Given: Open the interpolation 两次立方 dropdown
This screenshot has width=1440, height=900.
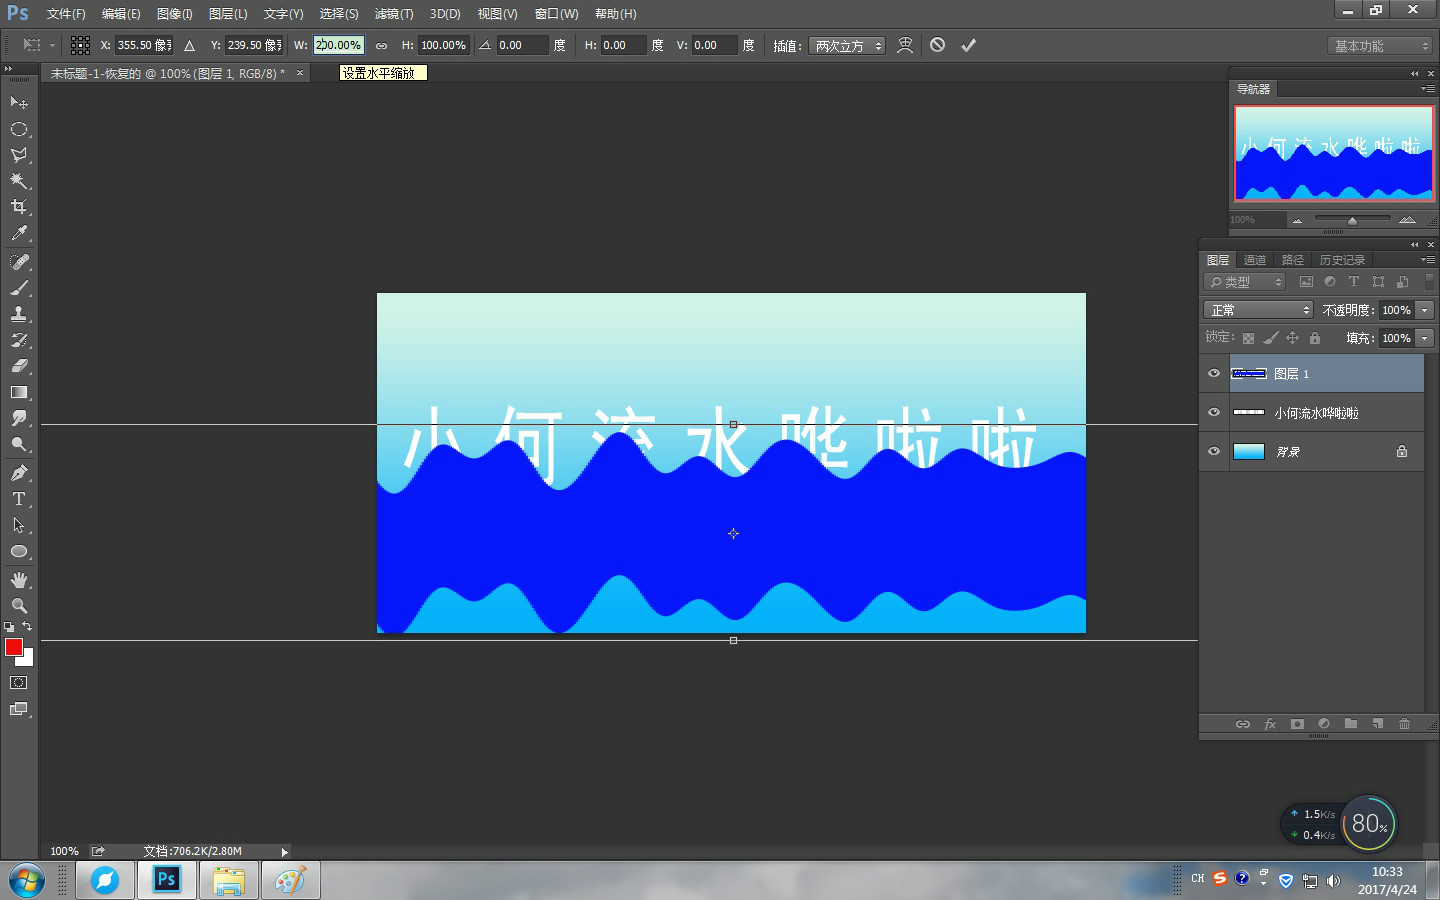Looking at the screenshot, I should [847, 46].
